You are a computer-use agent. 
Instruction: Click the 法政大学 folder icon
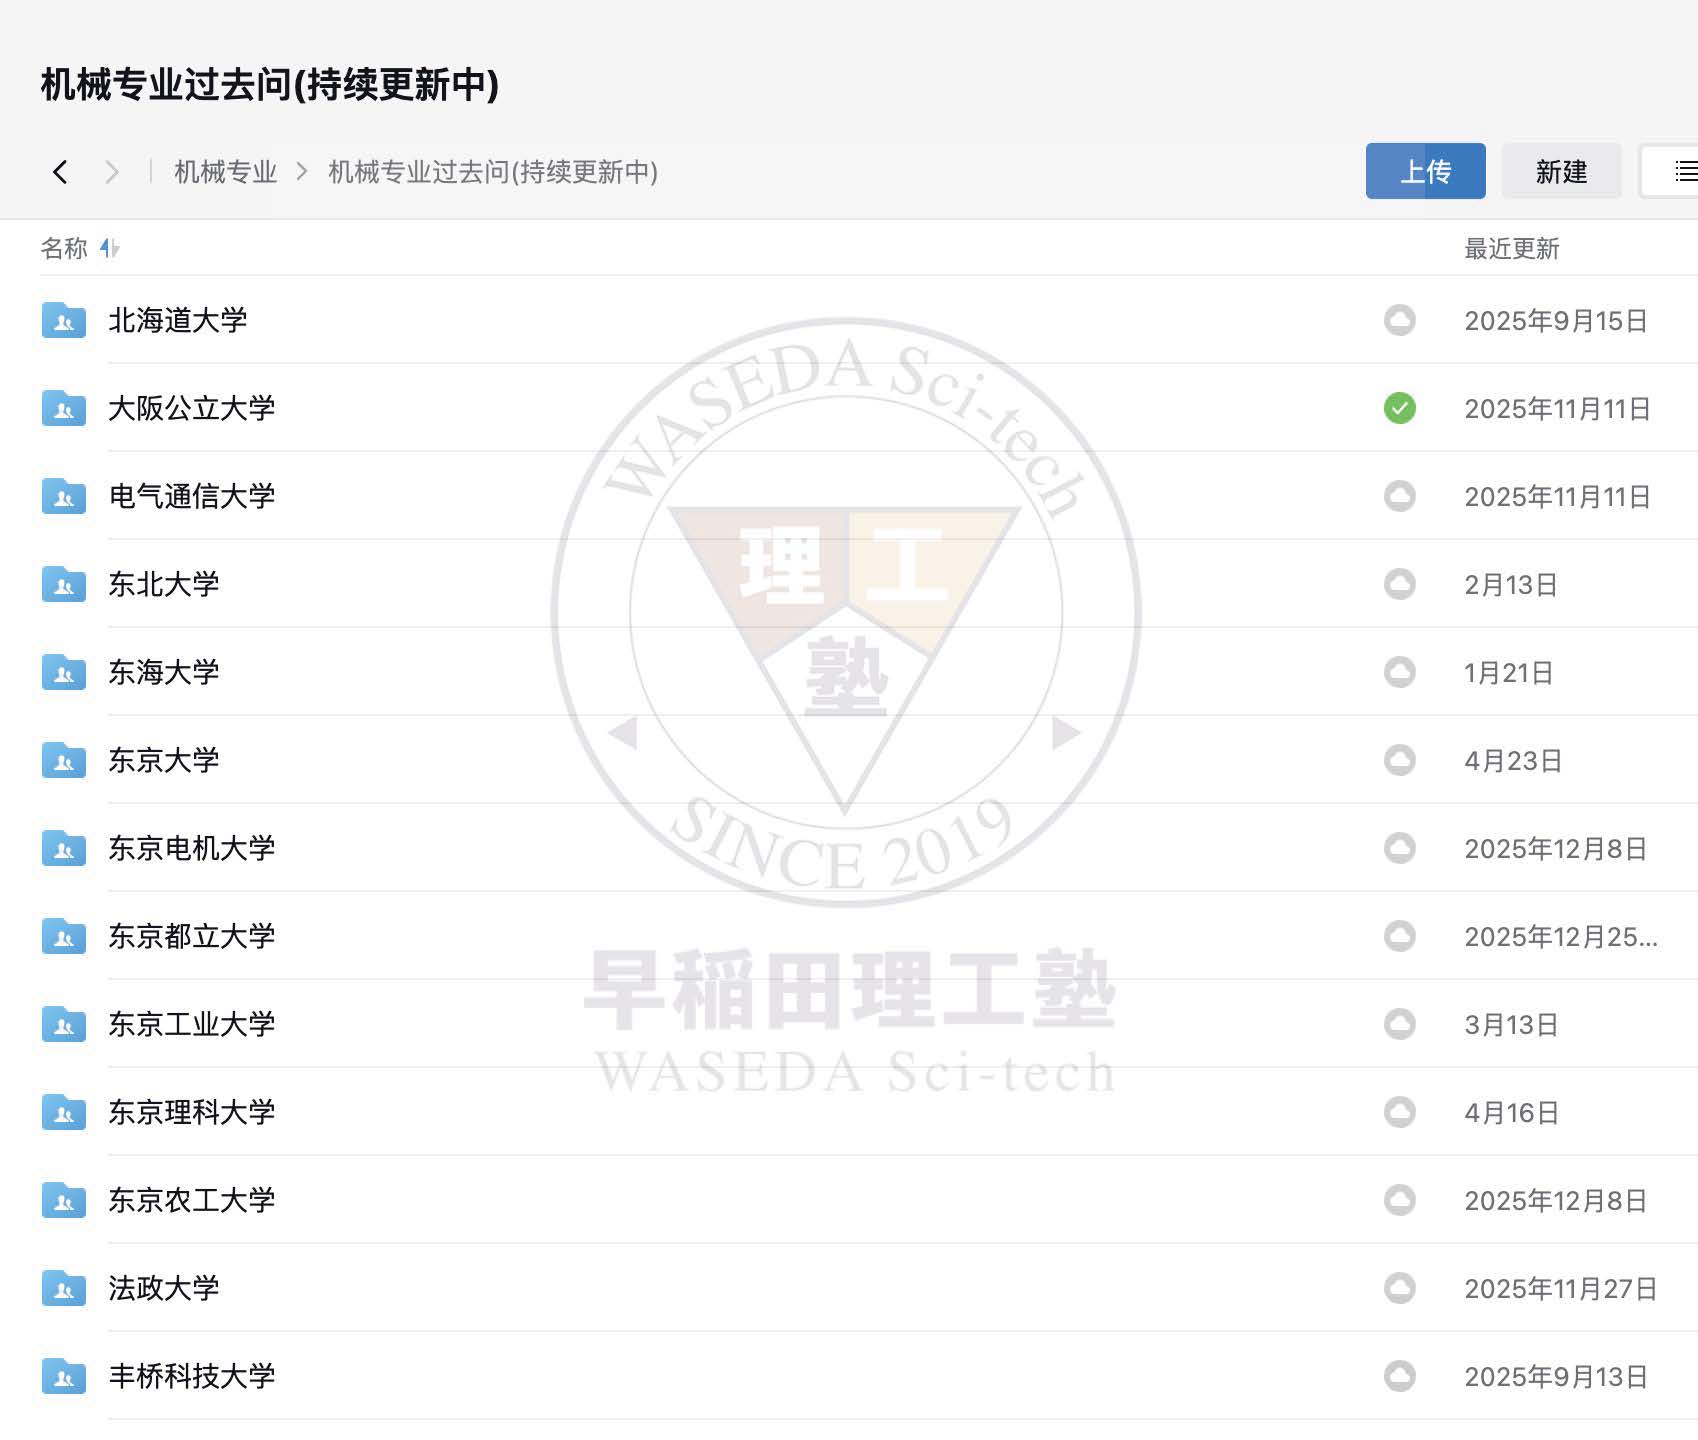point(64,1288)
